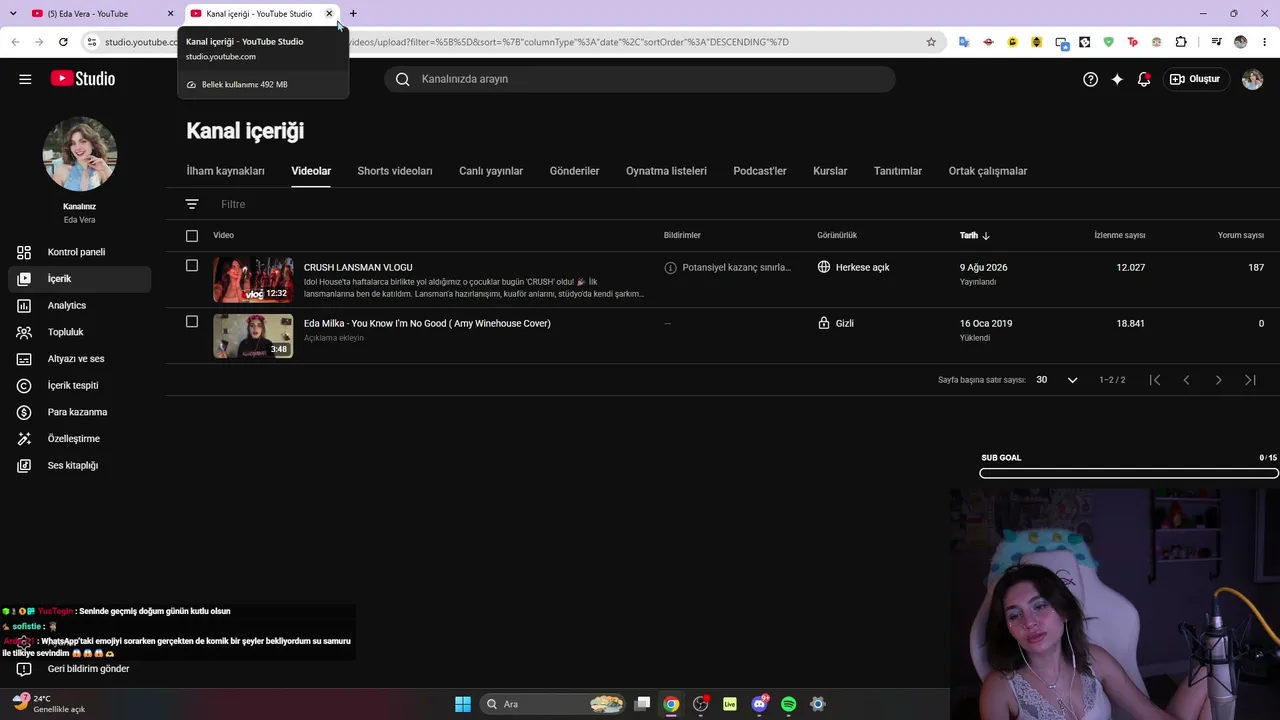Open the Amy Winehouse Cover thumbnail
Image resolution: width=1280 pixels, height=720 pixels.
click(253, 336)
